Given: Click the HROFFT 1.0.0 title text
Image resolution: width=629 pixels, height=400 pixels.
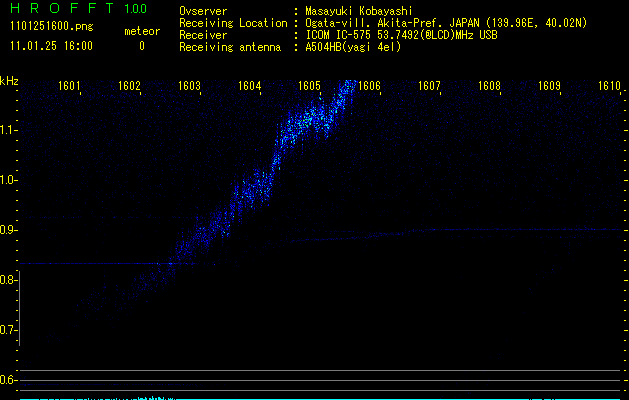Looking at the screenshot, I should click(79, 8).
